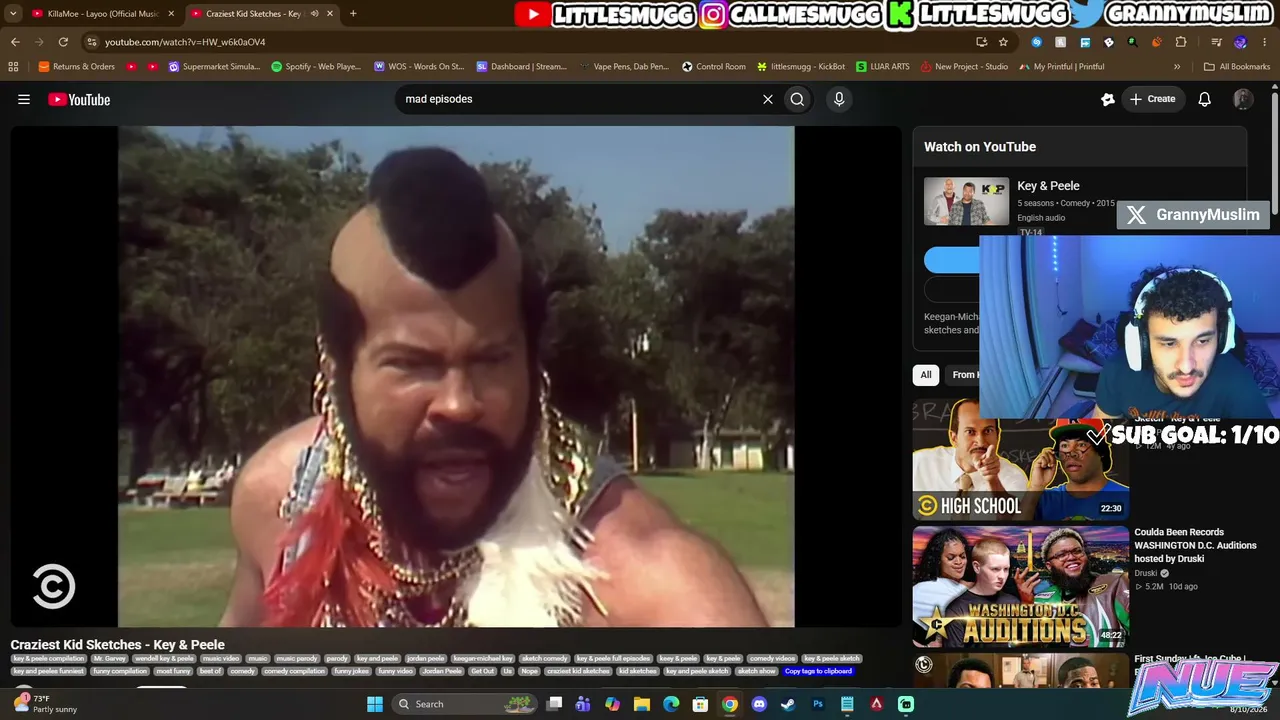Screen dimensions: 1280x720
Task: Click Copy tags to clipboard button
Action: point(818,671)
